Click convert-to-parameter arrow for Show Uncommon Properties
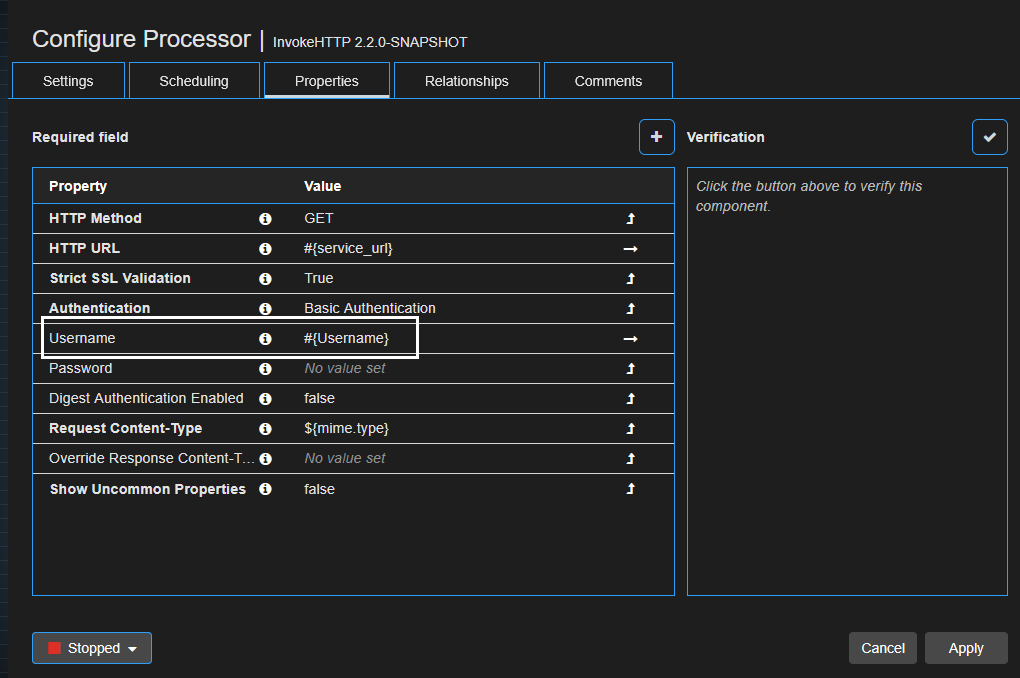 point(630,489)
